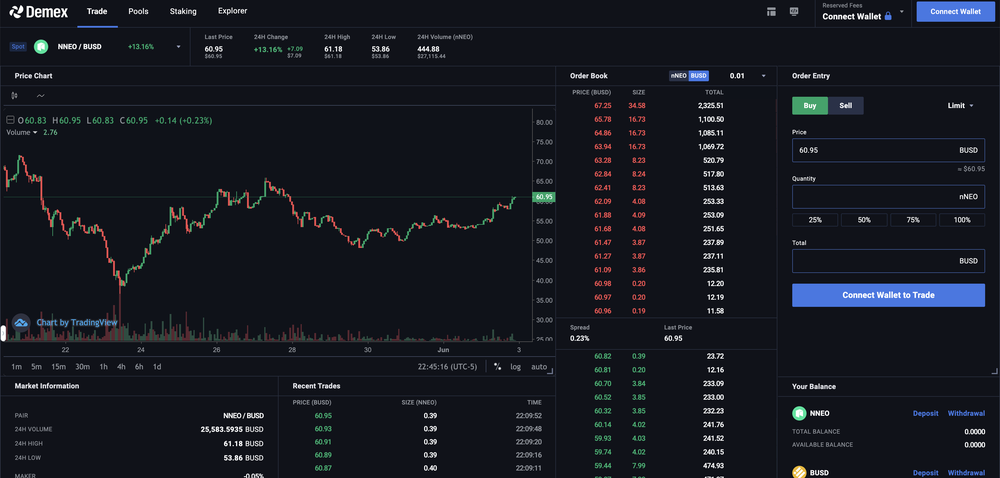Set chart interval to 1h
The width and height of the screenshot is (1000, 478).
click(103, 367)
